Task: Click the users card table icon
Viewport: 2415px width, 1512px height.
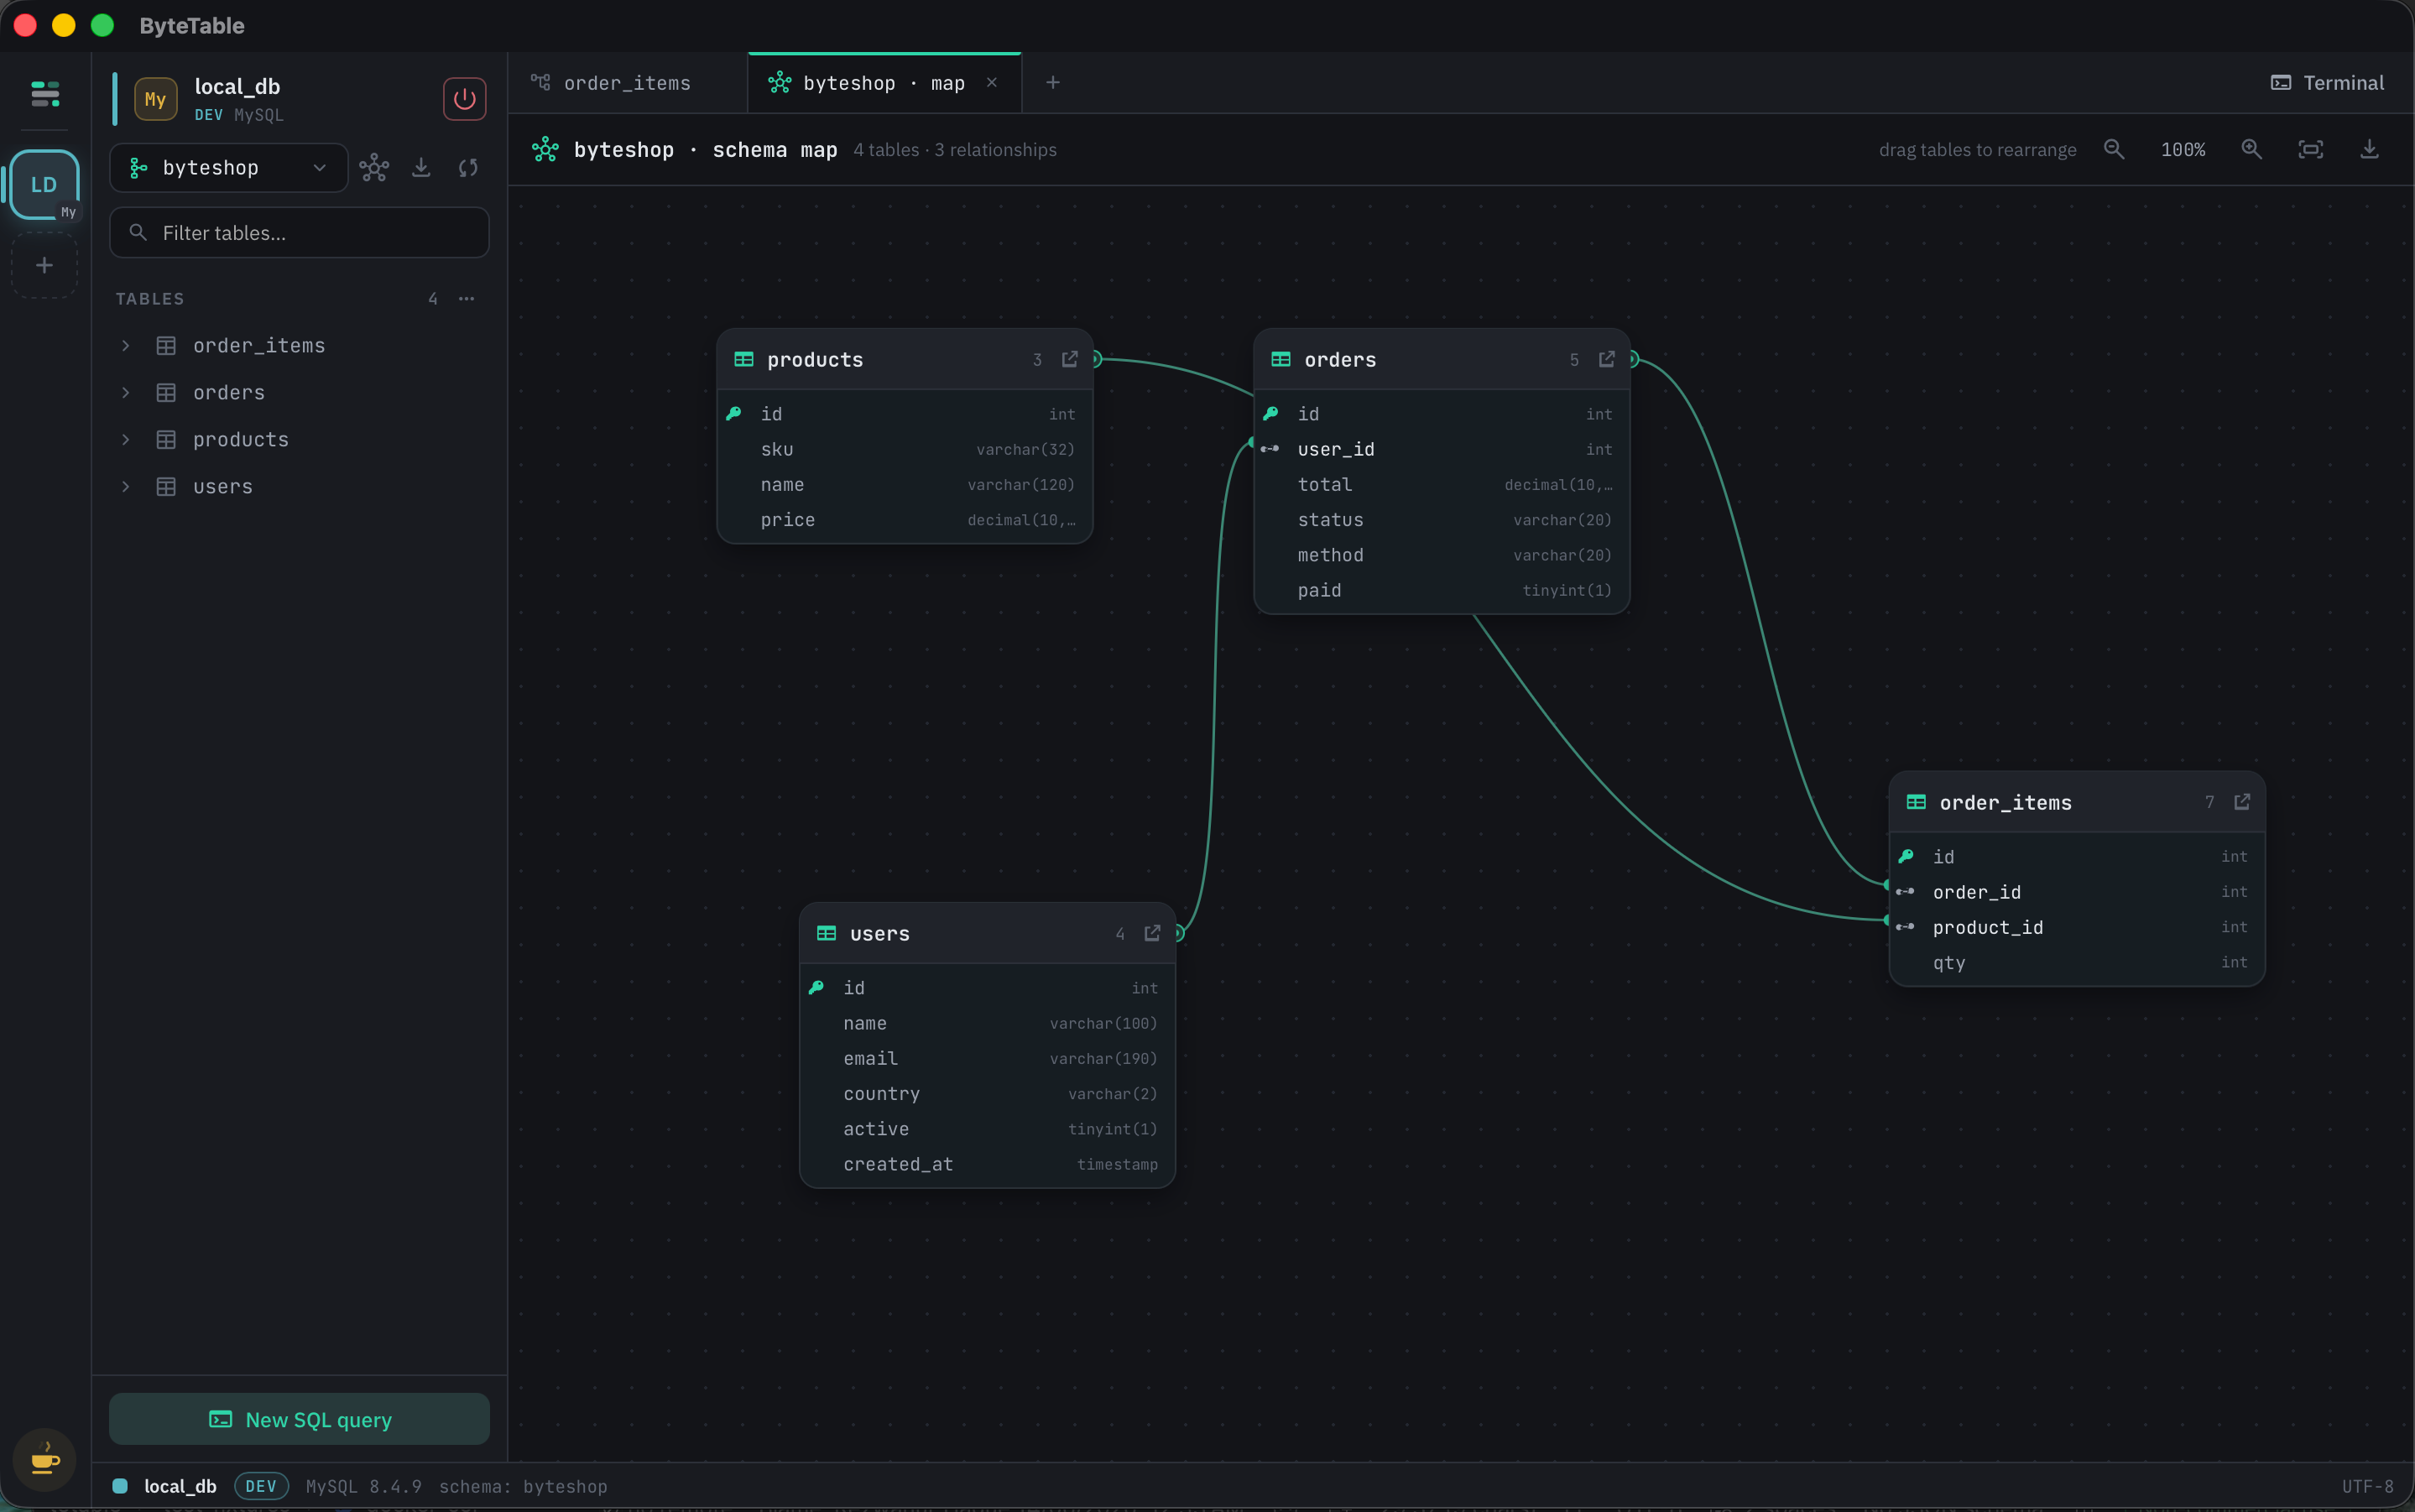Action: click(826, 933)
